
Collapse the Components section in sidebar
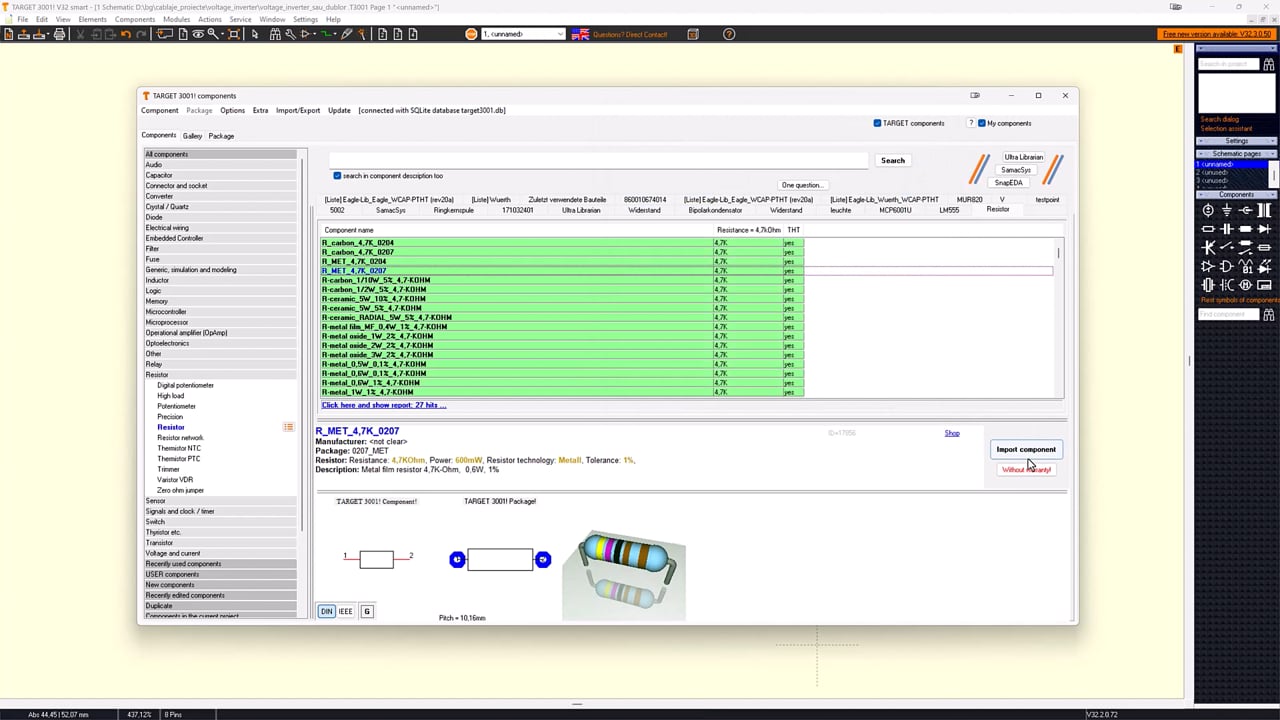pyautogui.click(x=1237, y=195)
